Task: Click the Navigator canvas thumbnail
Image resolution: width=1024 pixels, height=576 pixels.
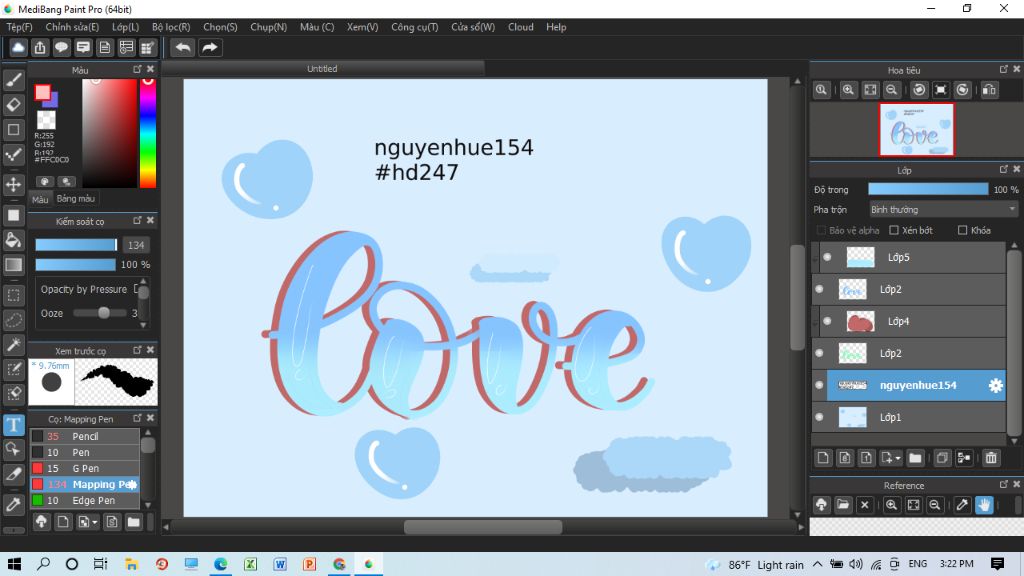Action: [916, 129]
